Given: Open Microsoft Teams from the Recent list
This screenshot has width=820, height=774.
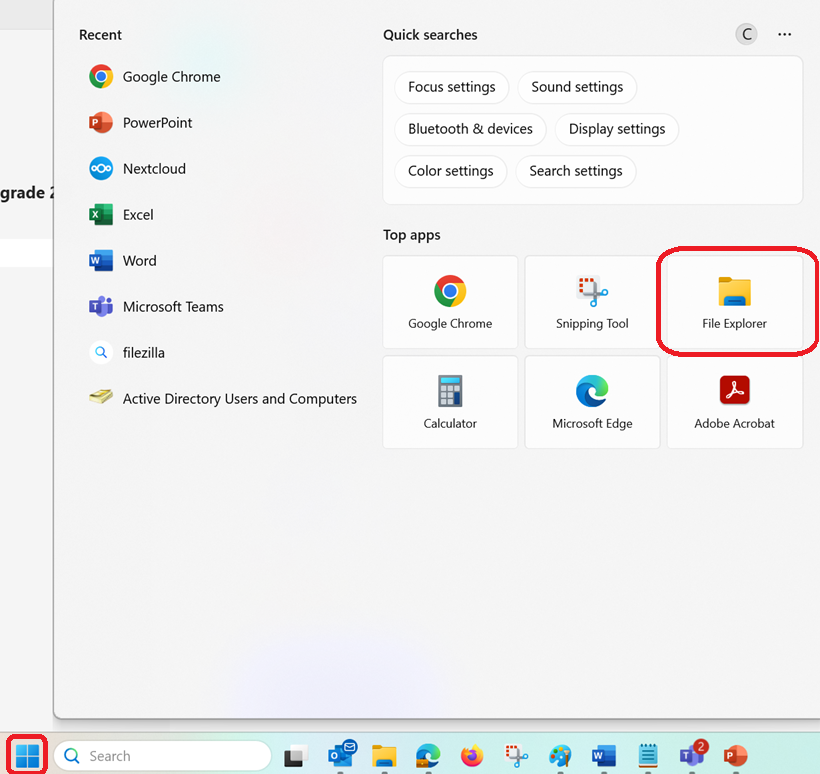Looking at the screenshot, I should [156, 307].
